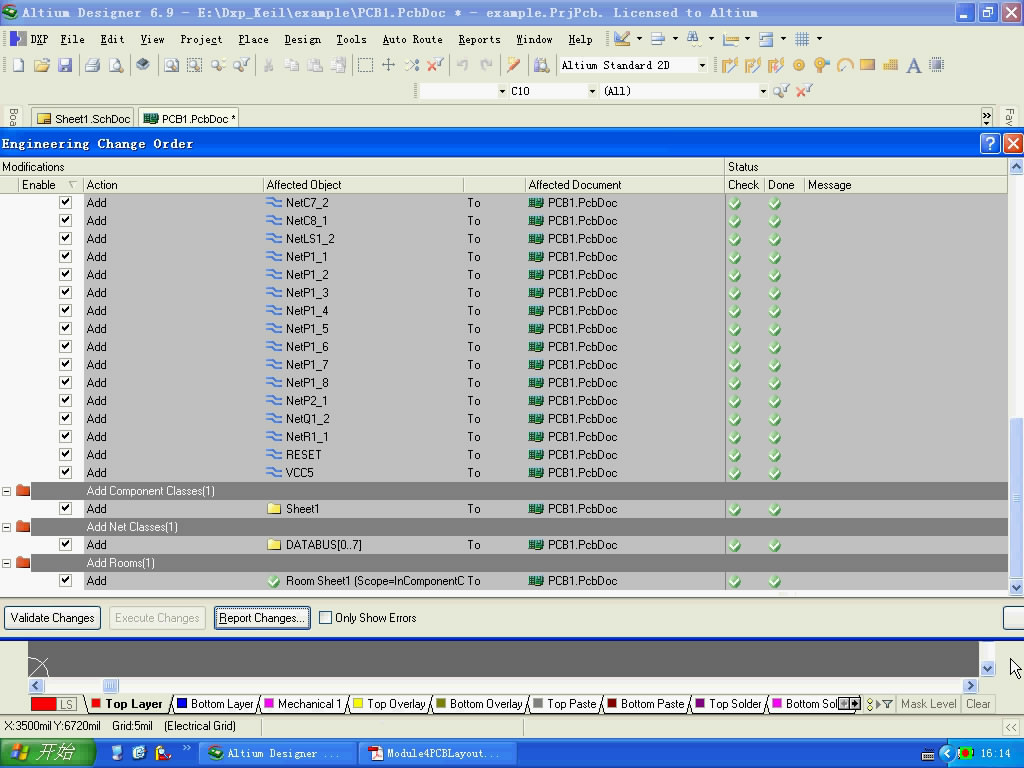Click the Place Pad icon
1024x768 pixels.
[x=799, y=65]
